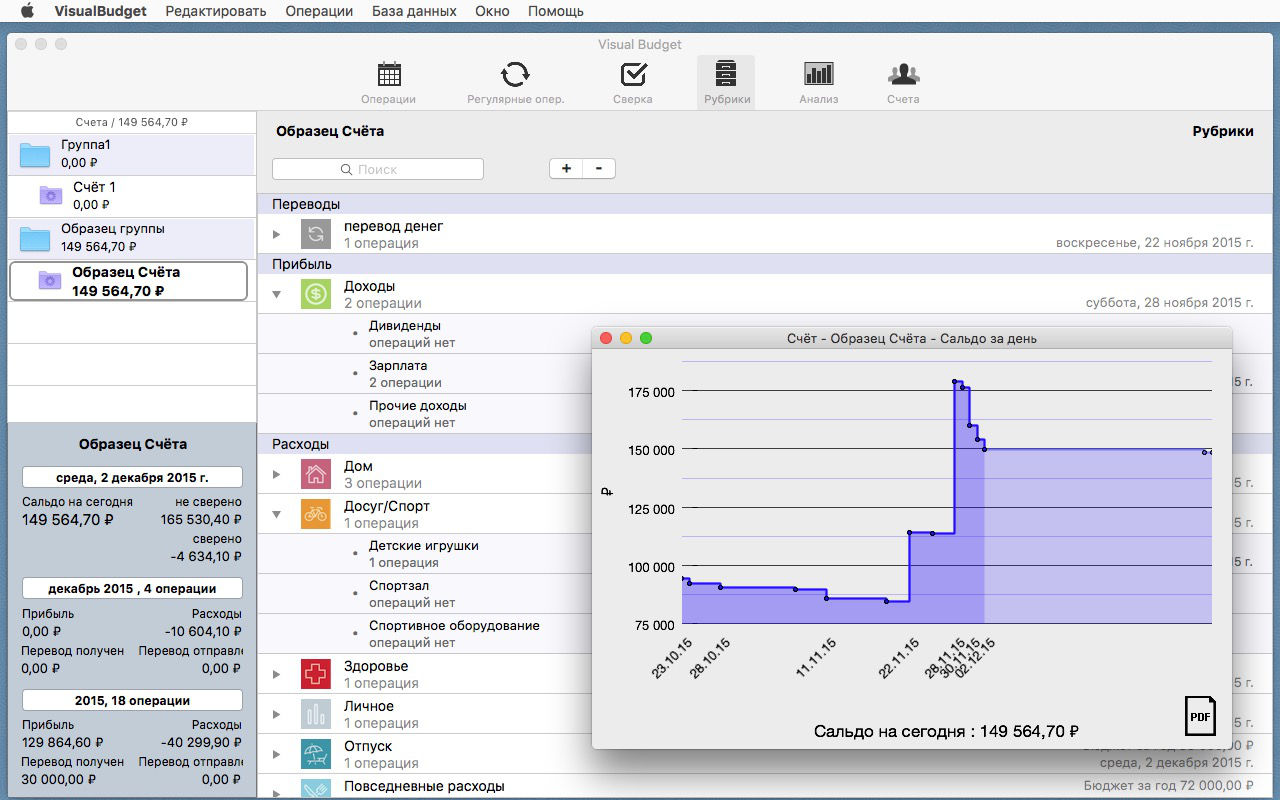Click the Здоровье red cross icon
The image size is (1280, 800).
point(315,674)
